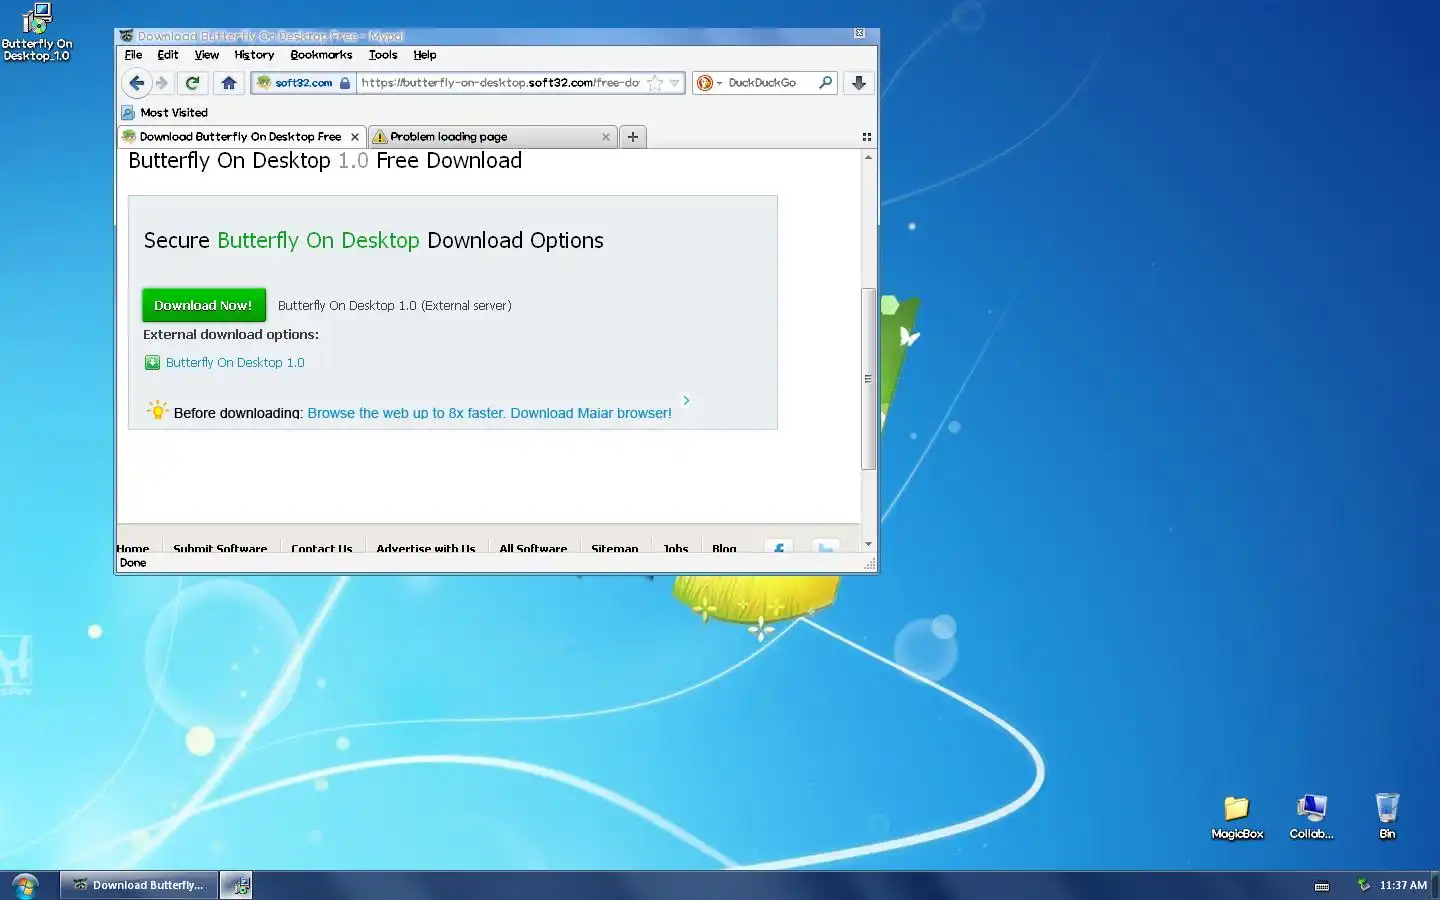Click the network tray icon near the clock
The image size is (1440, 900).
pyautogui.click(x=1363, y=885)
